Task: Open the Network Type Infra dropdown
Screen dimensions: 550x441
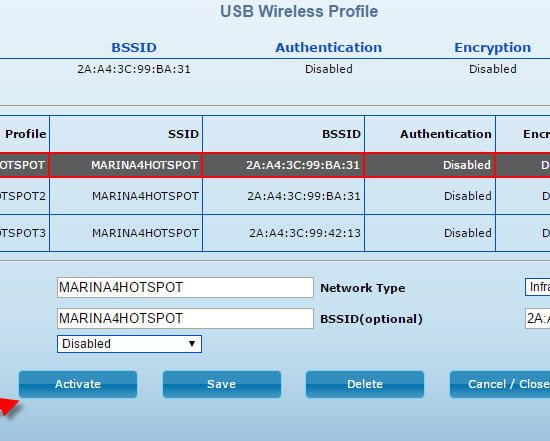Action: tap(537, 287)
